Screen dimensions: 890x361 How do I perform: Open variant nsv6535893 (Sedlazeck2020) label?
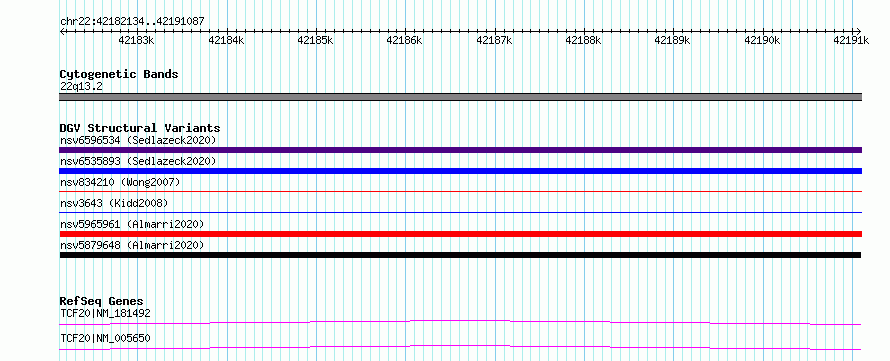138,161
